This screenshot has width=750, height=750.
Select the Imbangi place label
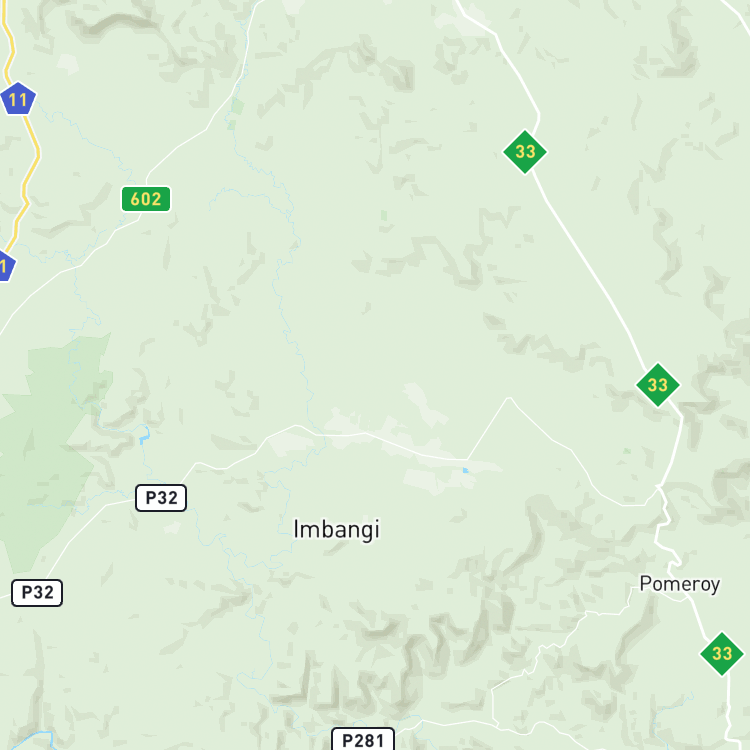[336, 529]
